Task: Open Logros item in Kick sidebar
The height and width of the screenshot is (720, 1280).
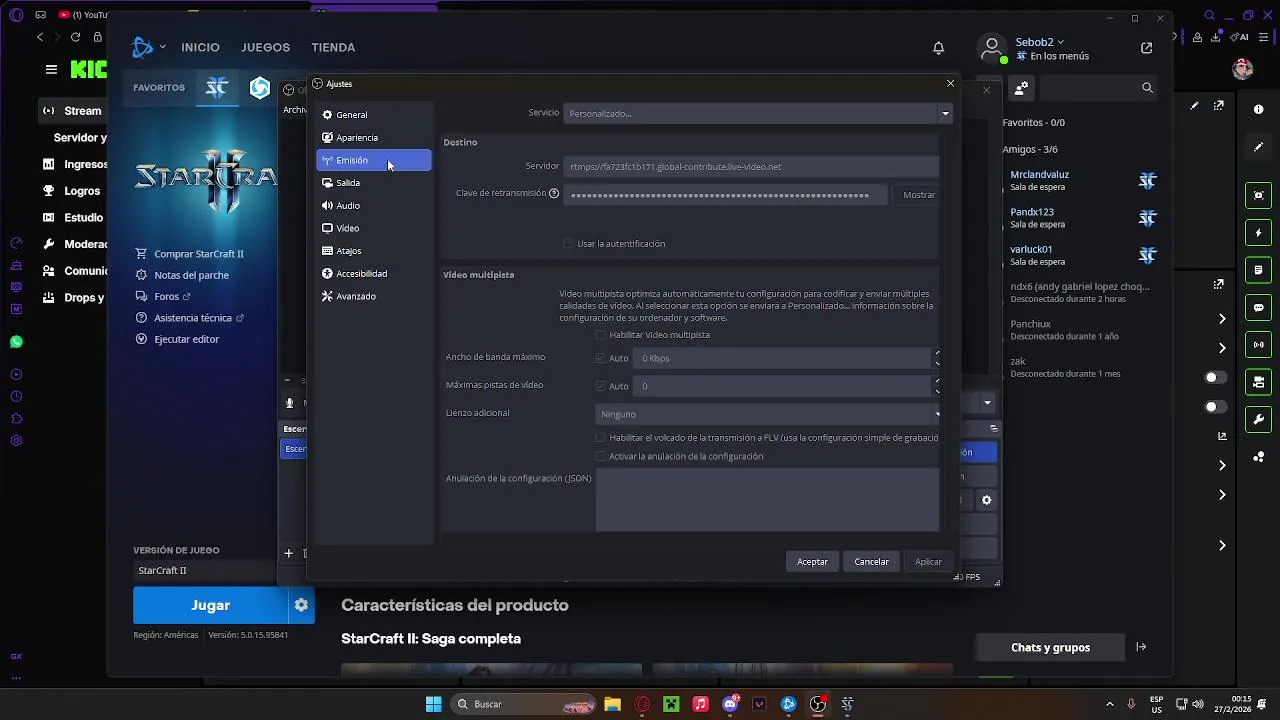Action: pyautogui.click(x=74, y=191)
